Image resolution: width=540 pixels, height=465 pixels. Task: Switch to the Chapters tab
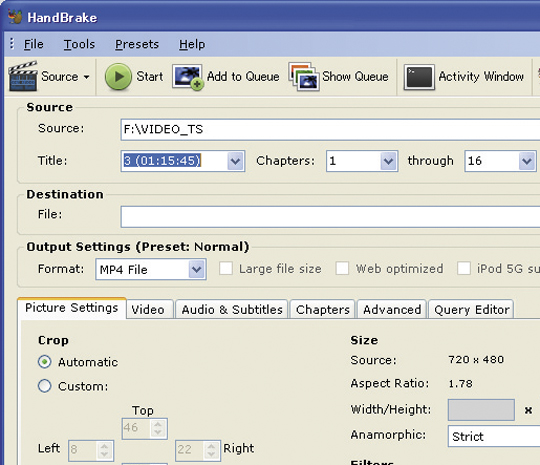[323, 309]
